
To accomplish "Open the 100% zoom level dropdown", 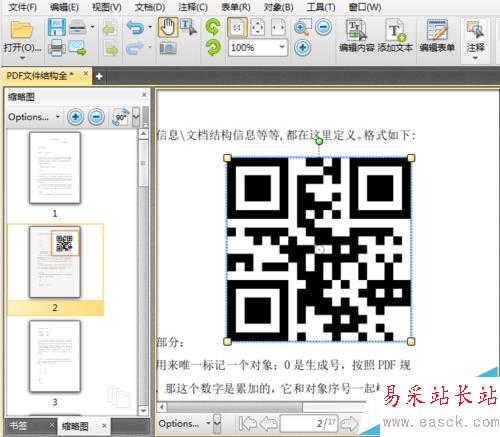I will [282, 47].
